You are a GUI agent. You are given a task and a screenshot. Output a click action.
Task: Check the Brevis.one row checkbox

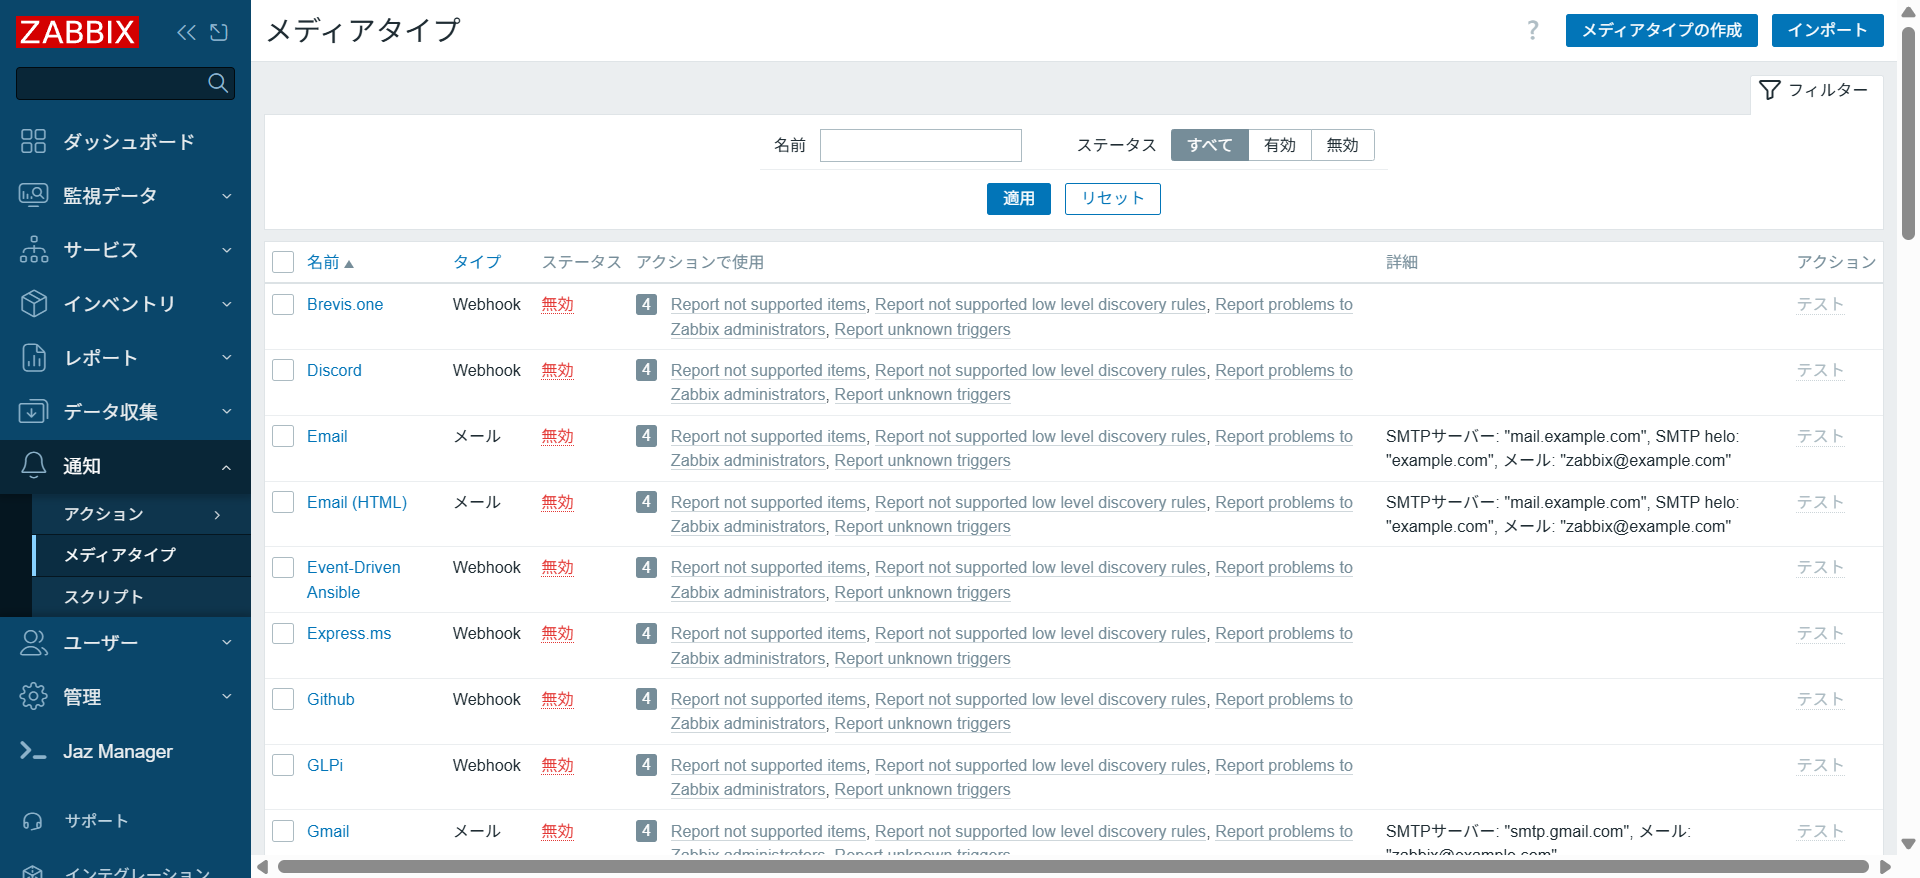(x=283, y=305)
